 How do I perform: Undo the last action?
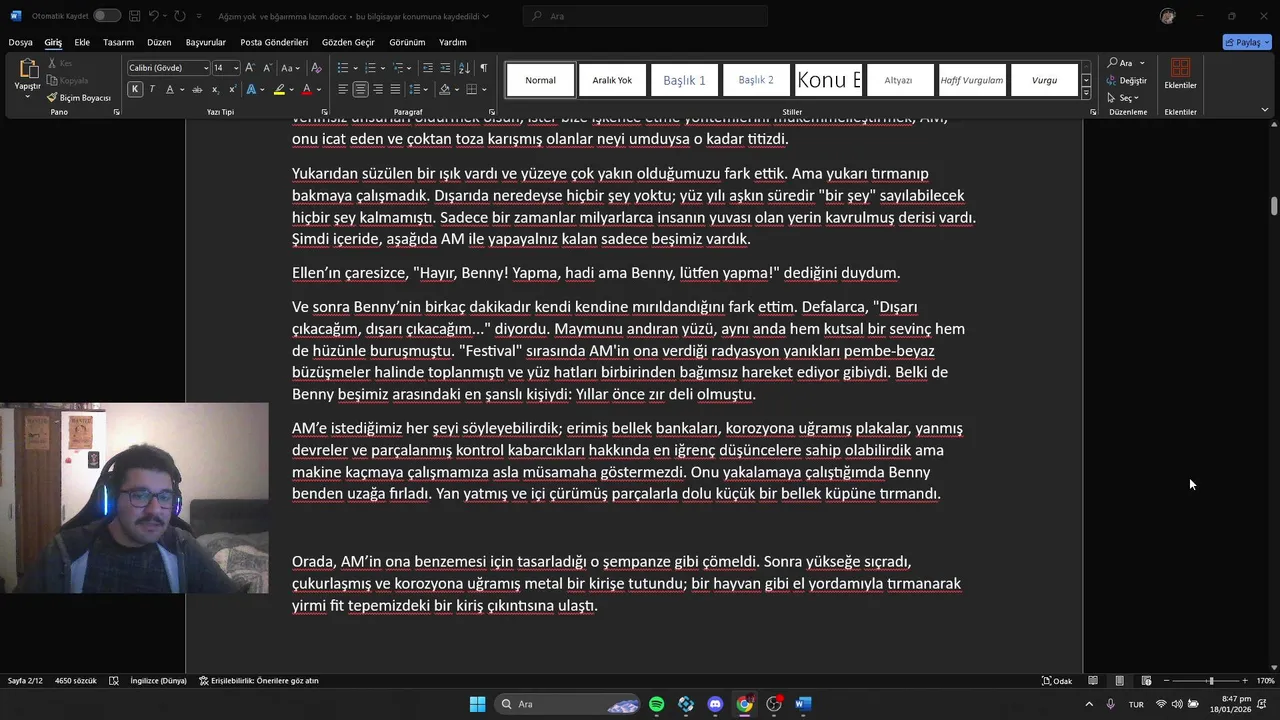click(x=154, y=16)
